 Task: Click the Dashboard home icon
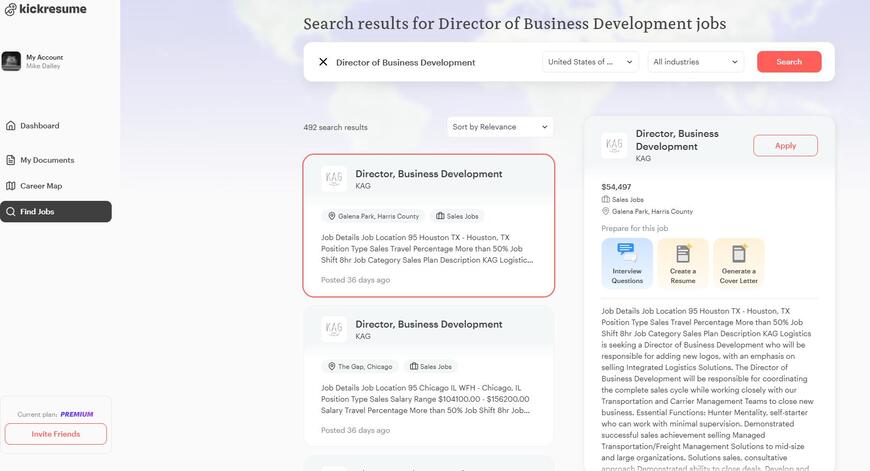point(11,125)
